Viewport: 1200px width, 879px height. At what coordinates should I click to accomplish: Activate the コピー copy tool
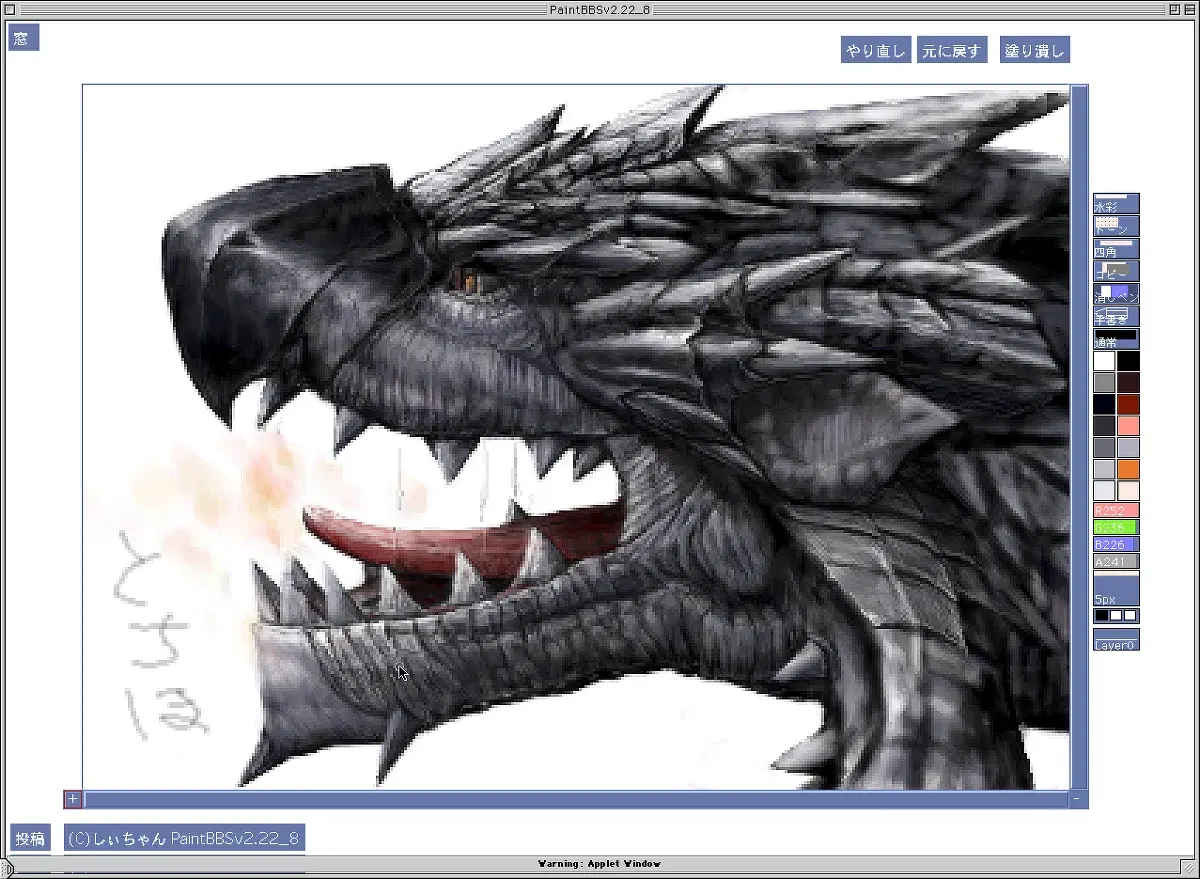click(1116, 271)
